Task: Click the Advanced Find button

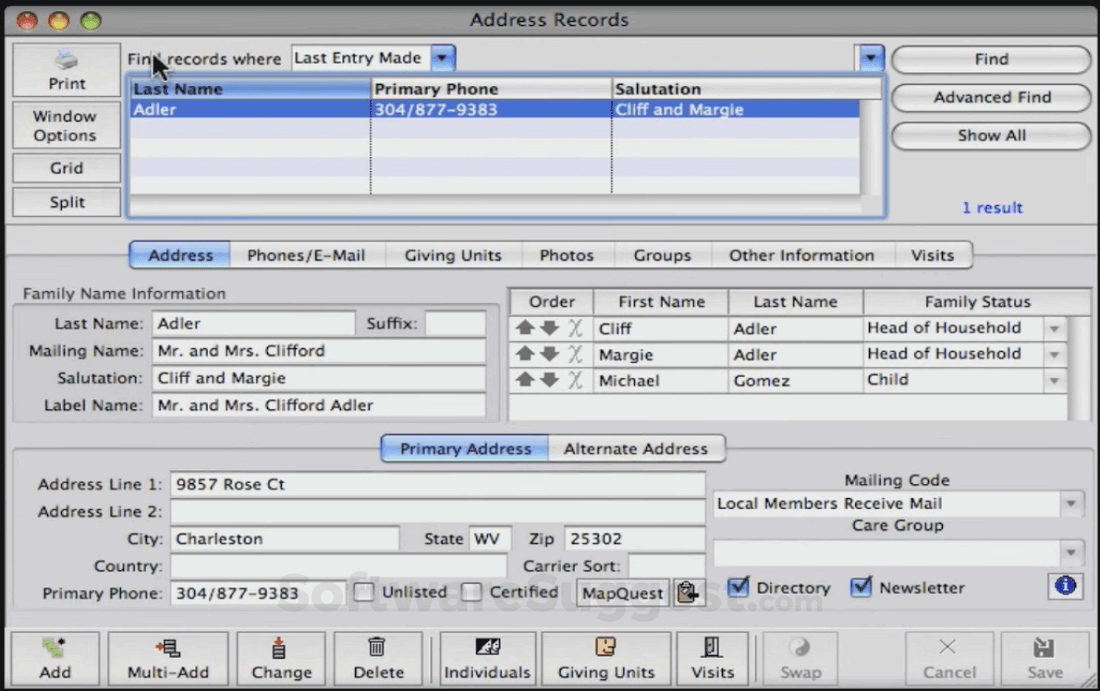Action: pos(990,97)
